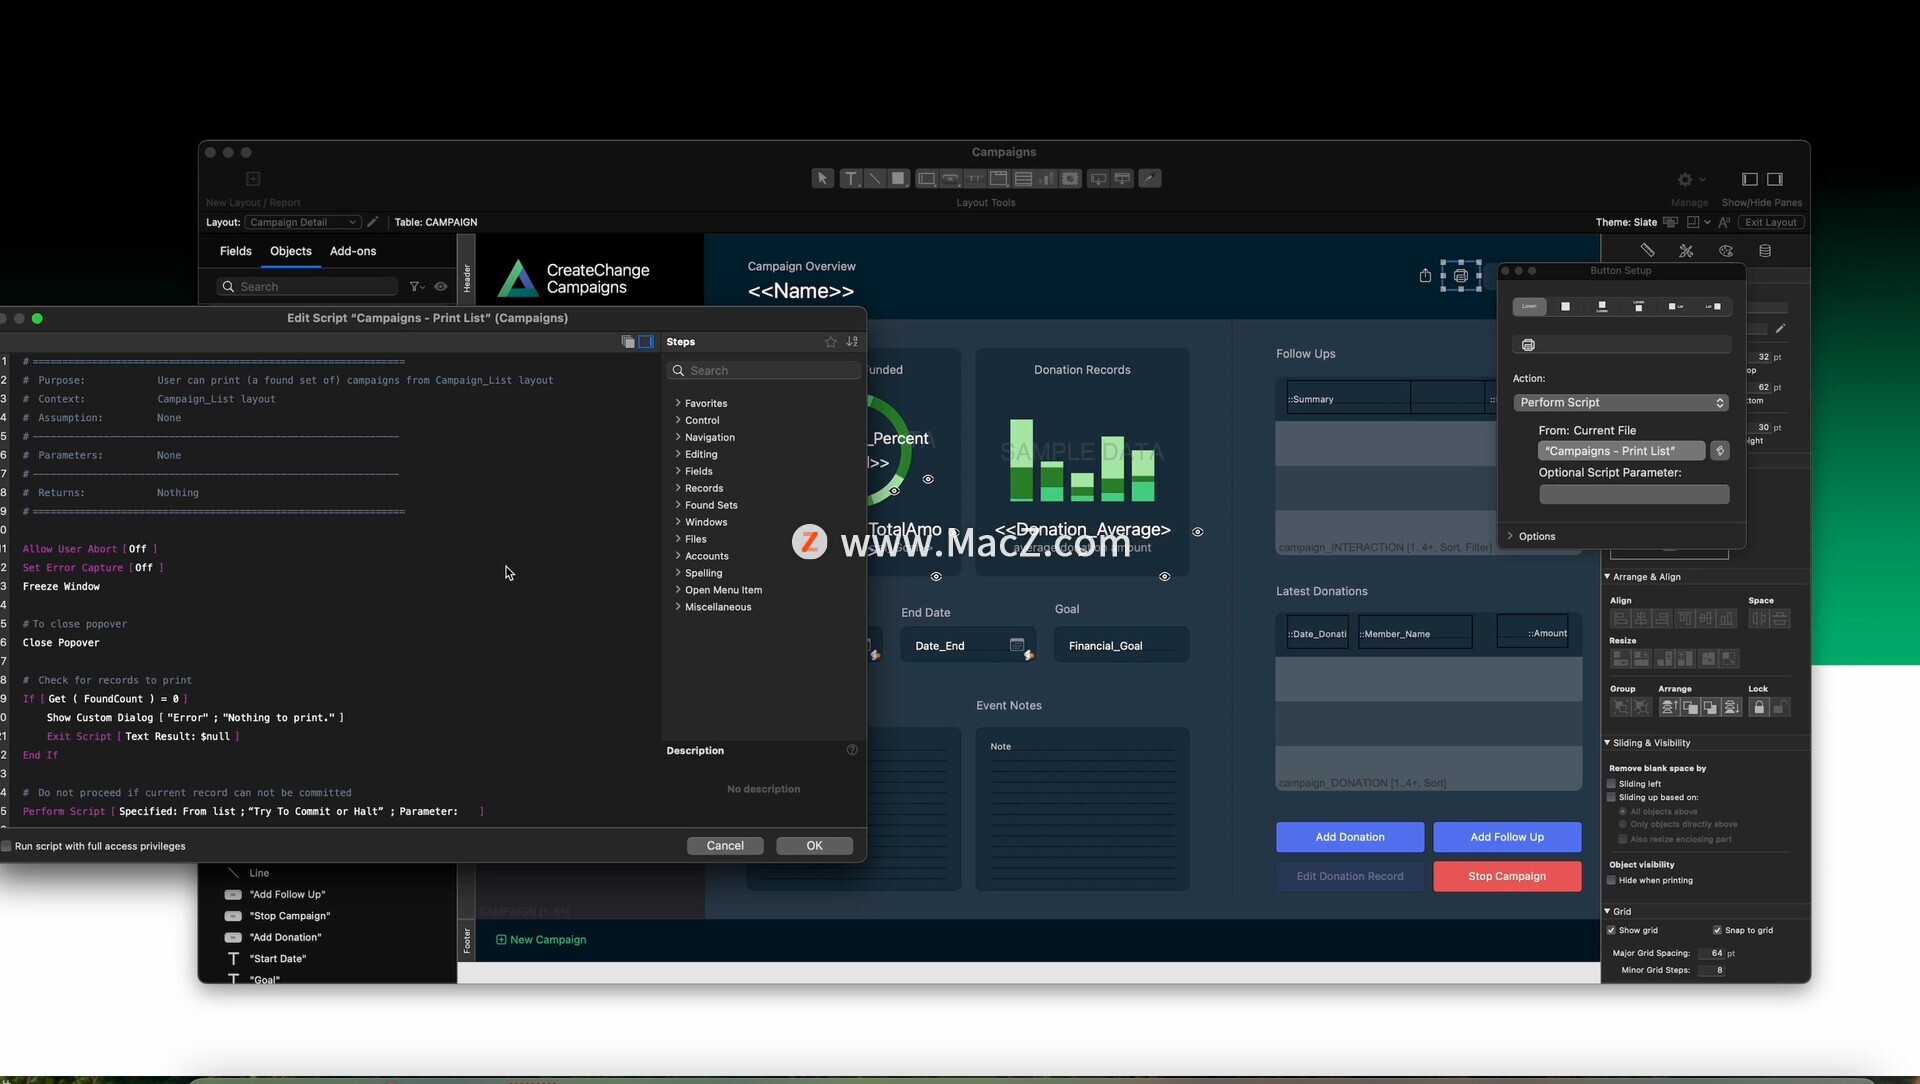Viewport: 1920px width, 1084px height.
Task: Toggle the Show grid checkbox
Action: click(x=1611, y=931)
